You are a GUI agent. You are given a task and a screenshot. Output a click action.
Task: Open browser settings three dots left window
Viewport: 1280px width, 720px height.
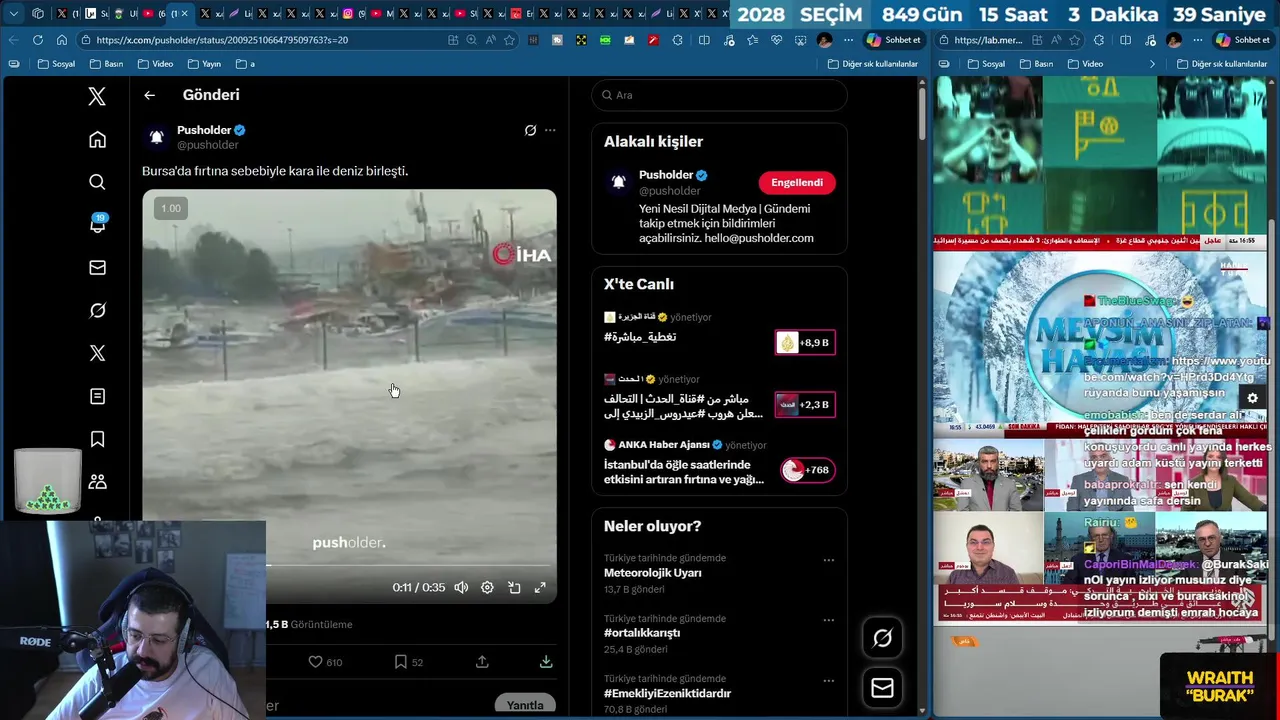tap(848, 40)
